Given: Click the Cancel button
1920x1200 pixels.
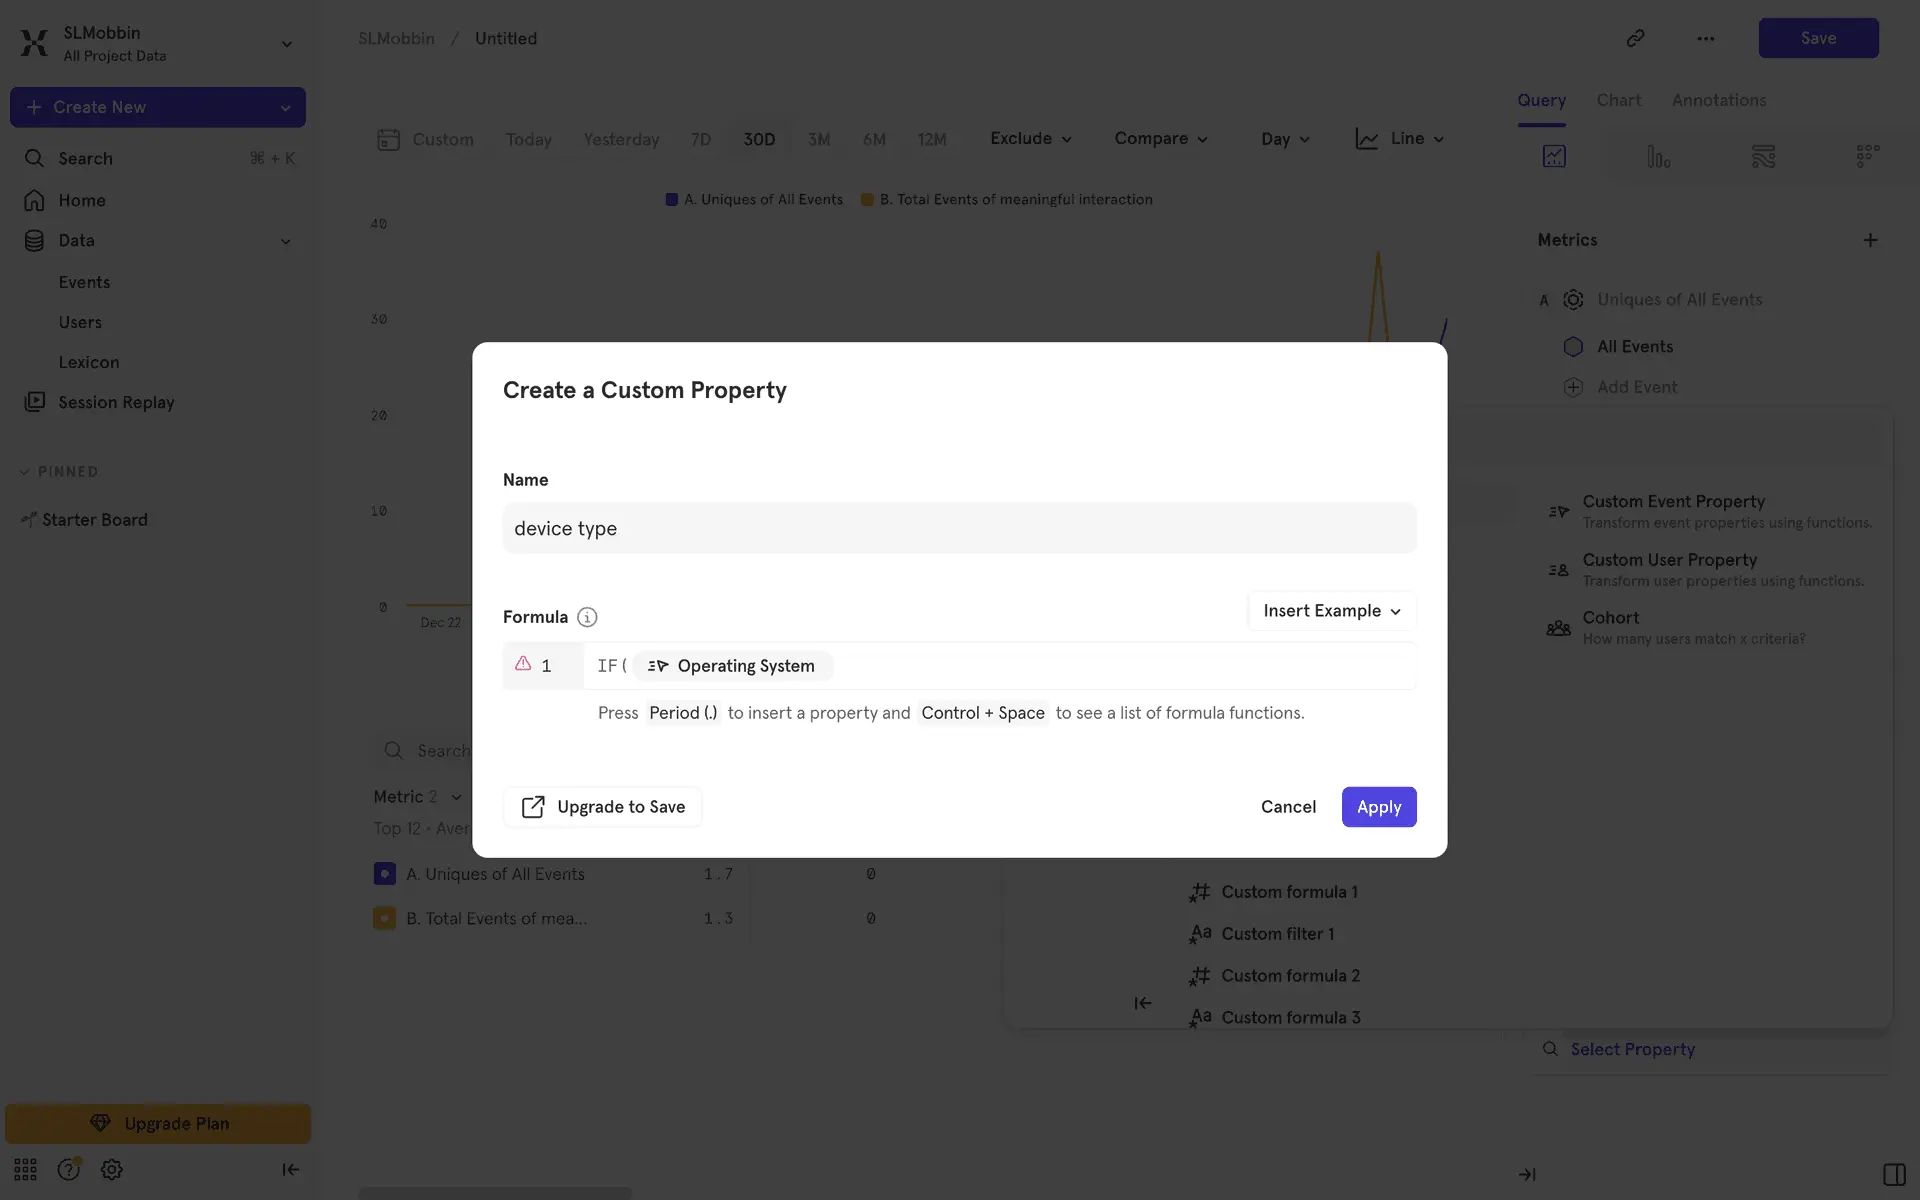Looking at the screenshot, I should tap(1288, 807).
